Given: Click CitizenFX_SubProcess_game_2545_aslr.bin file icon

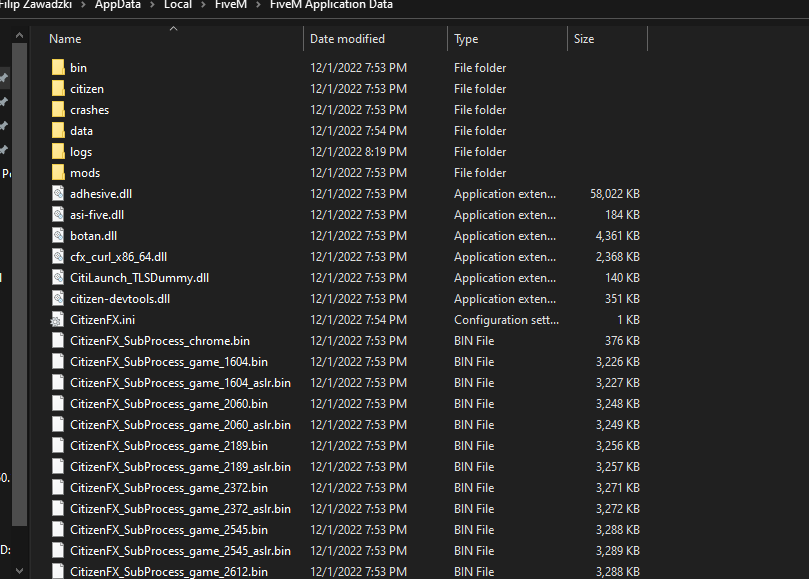Looking at the screenshot, I should (58, 551).
